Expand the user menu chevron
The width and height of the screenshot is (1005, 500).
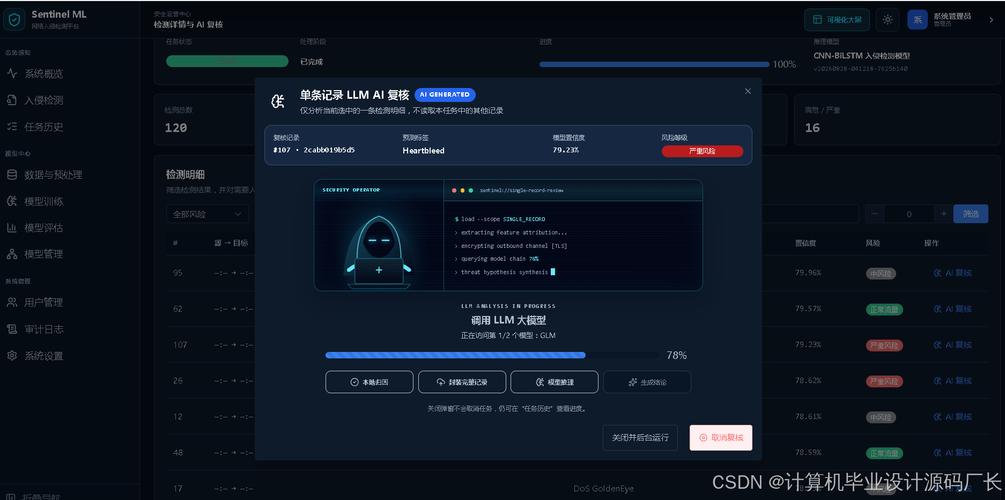tap(991, 20)
